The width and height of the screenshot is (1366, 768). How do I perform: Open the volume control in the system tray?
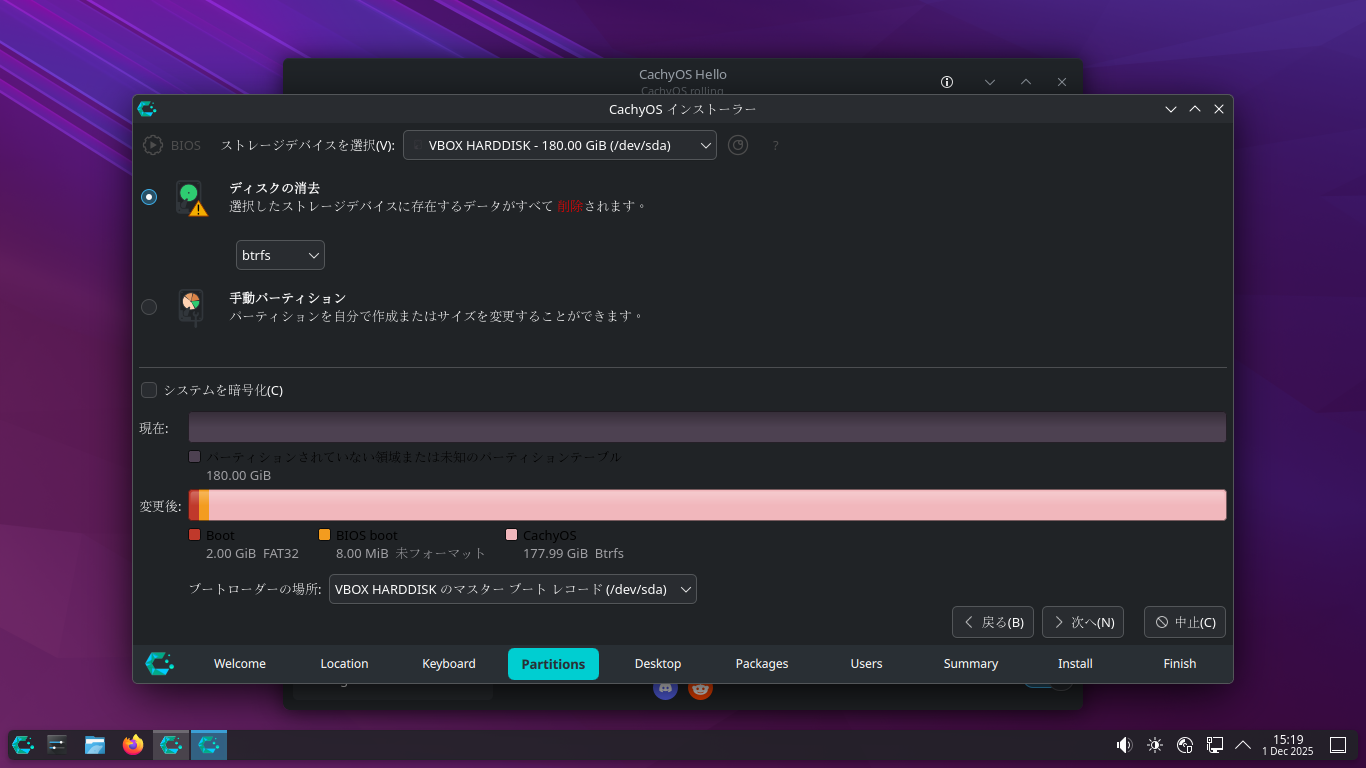(1124, 745)
